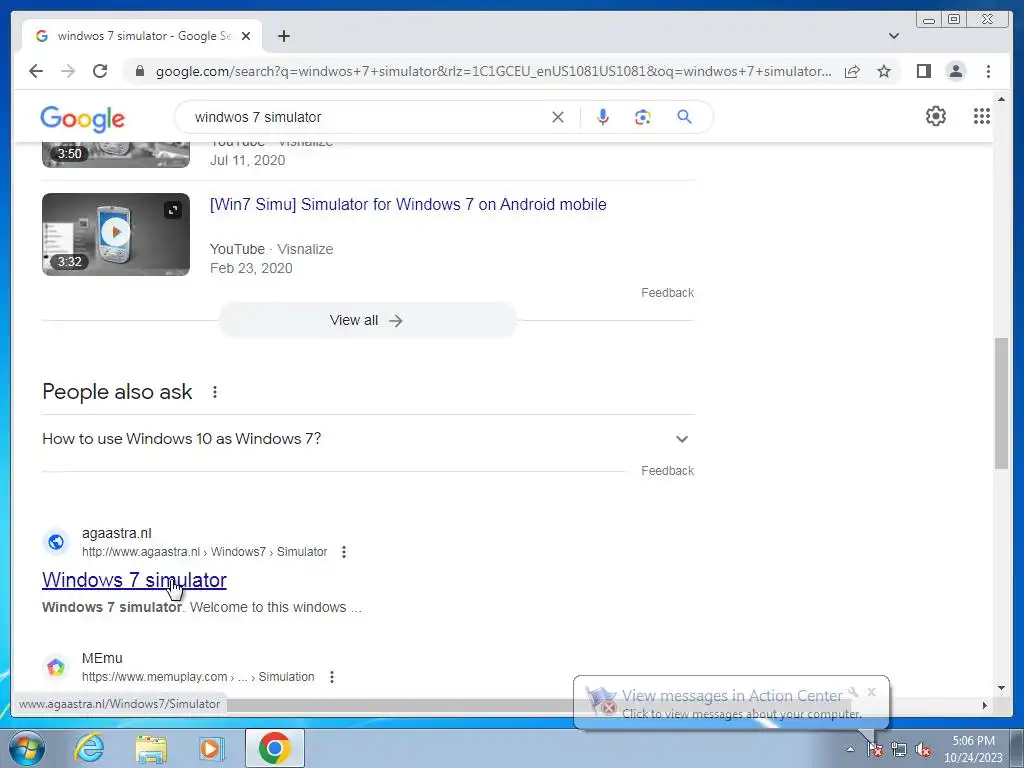
Task: Open more options for MEmu result
Action: 332,677
